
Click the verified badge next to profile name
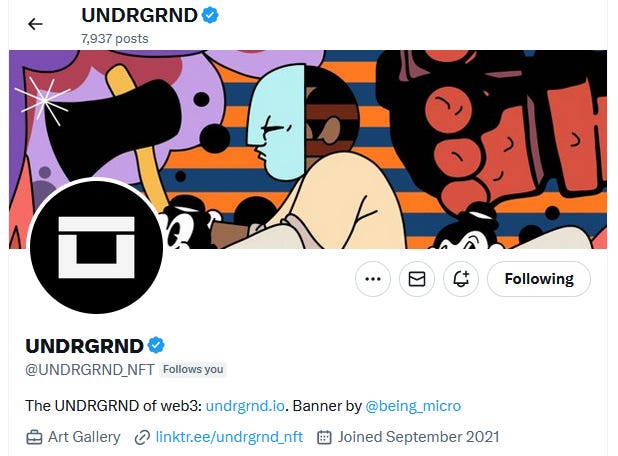[x=156, y=345]
